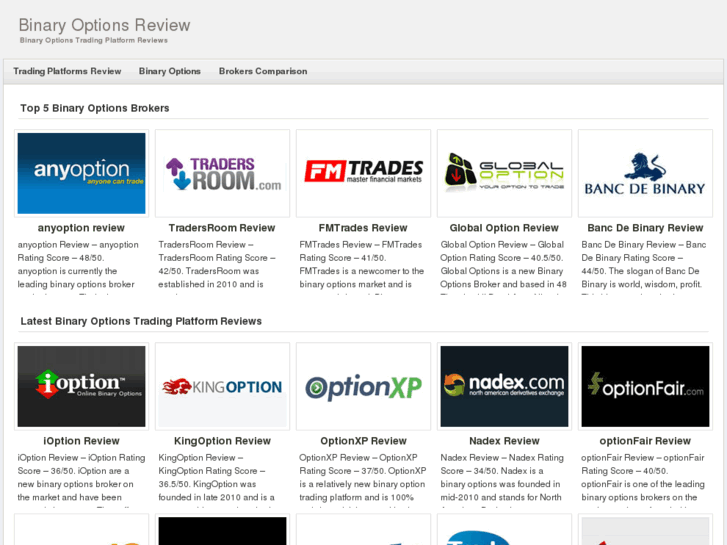727x545 pixels.
Task: Open the optionFair Review heading link
Action: pyautogui.click(x=645, y=441)
